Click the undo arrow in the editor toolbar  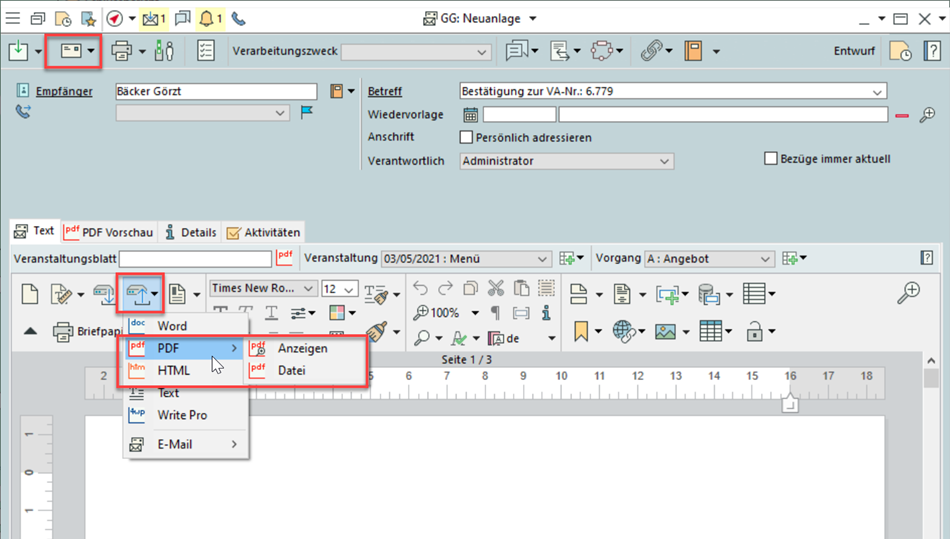coord(420,288)
